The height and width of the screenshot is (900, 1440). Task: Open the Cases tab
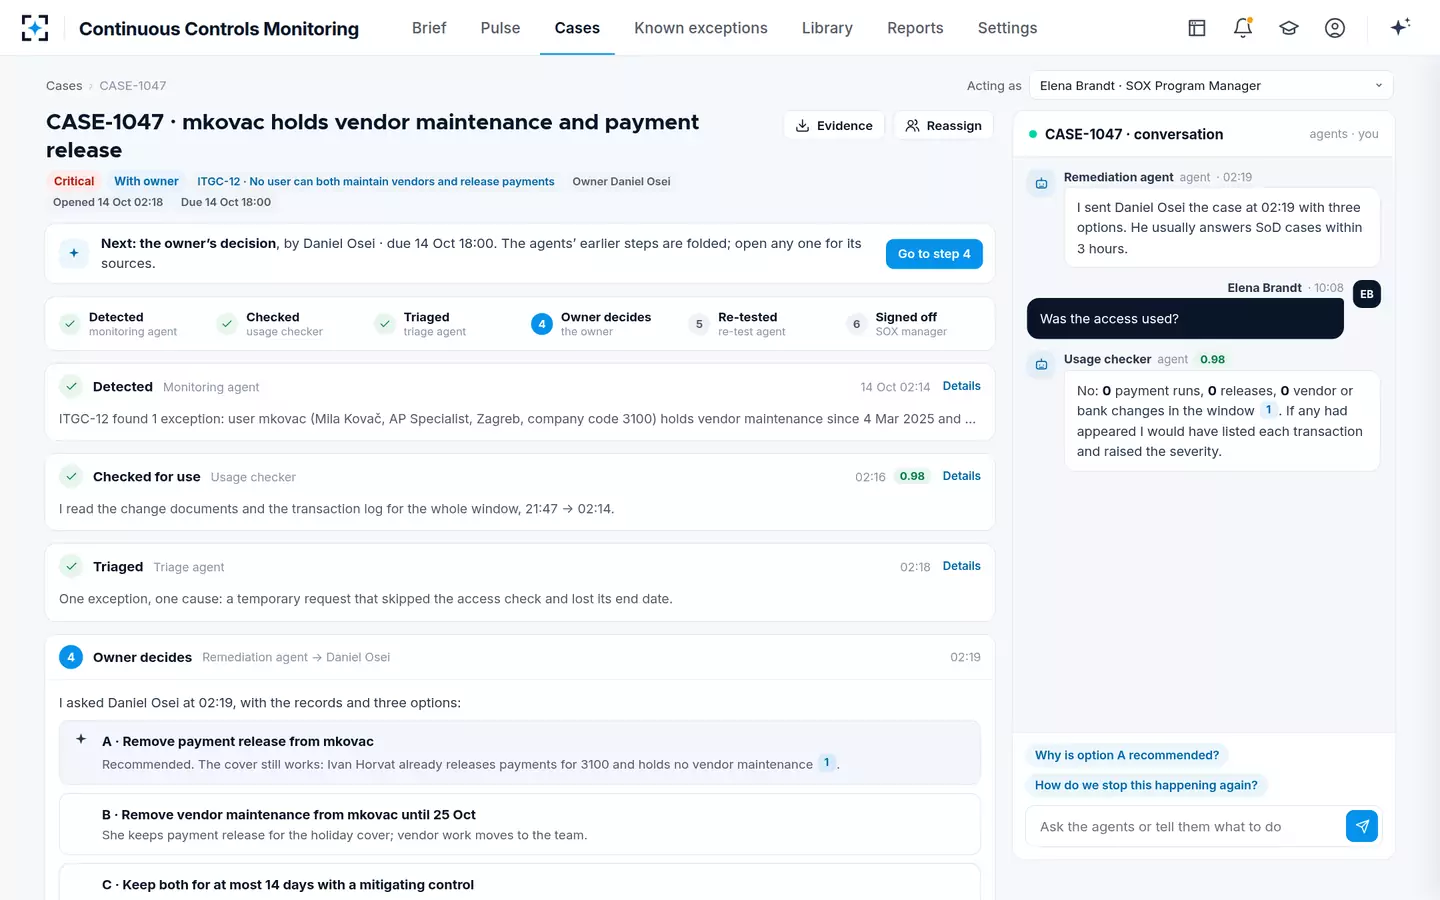577,28
